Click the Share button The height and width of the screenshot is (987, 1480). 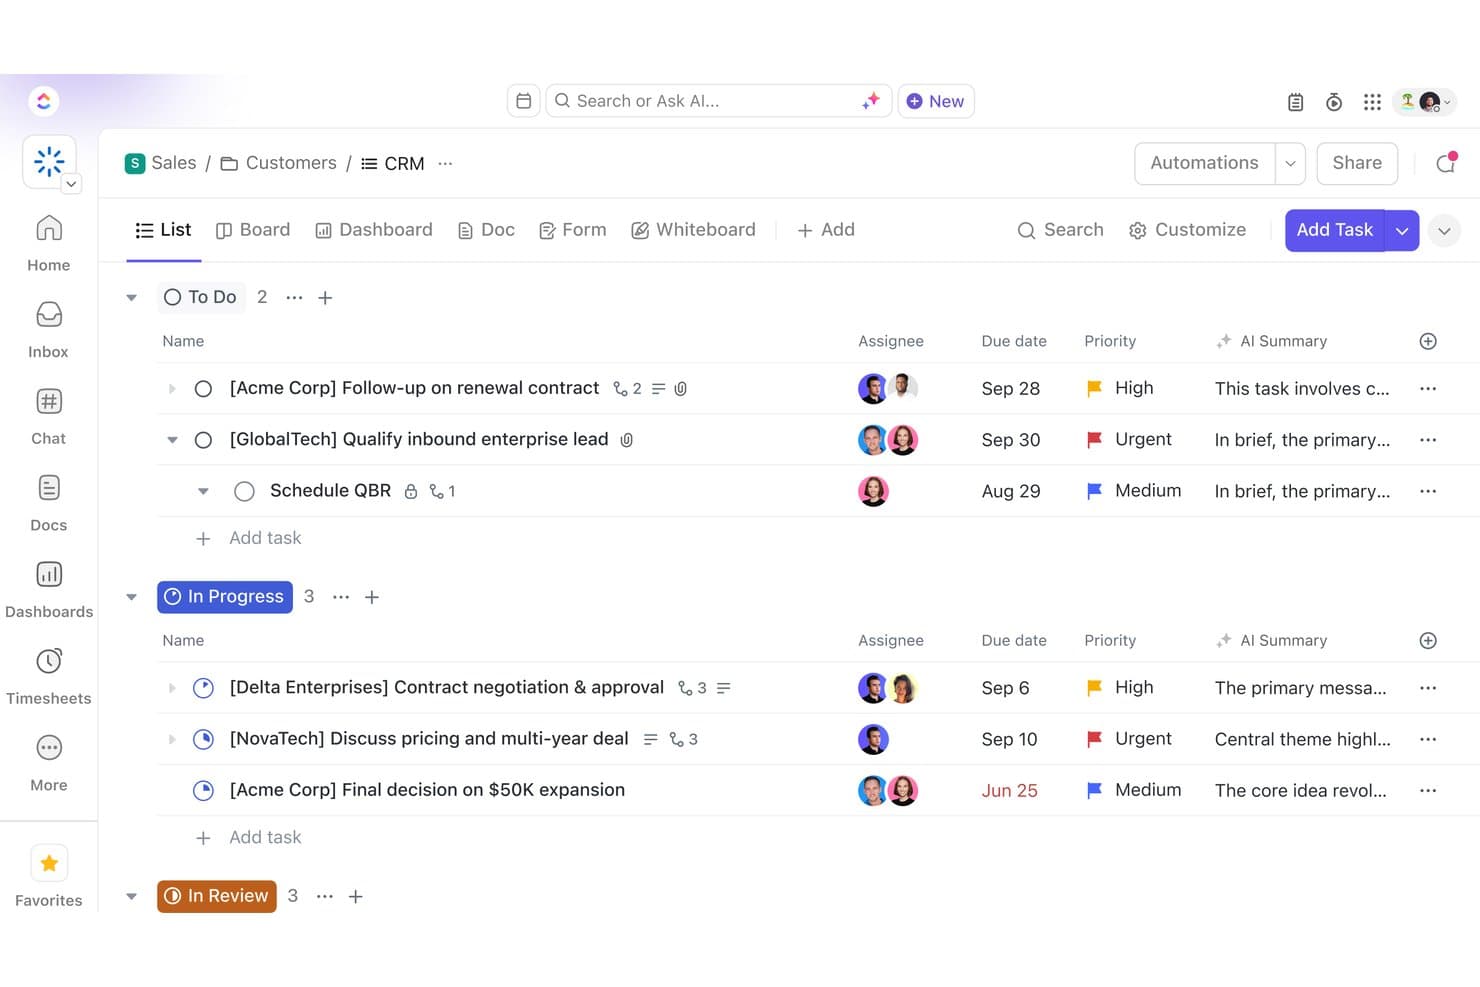pyautogui.click(x=1357, y=163)
